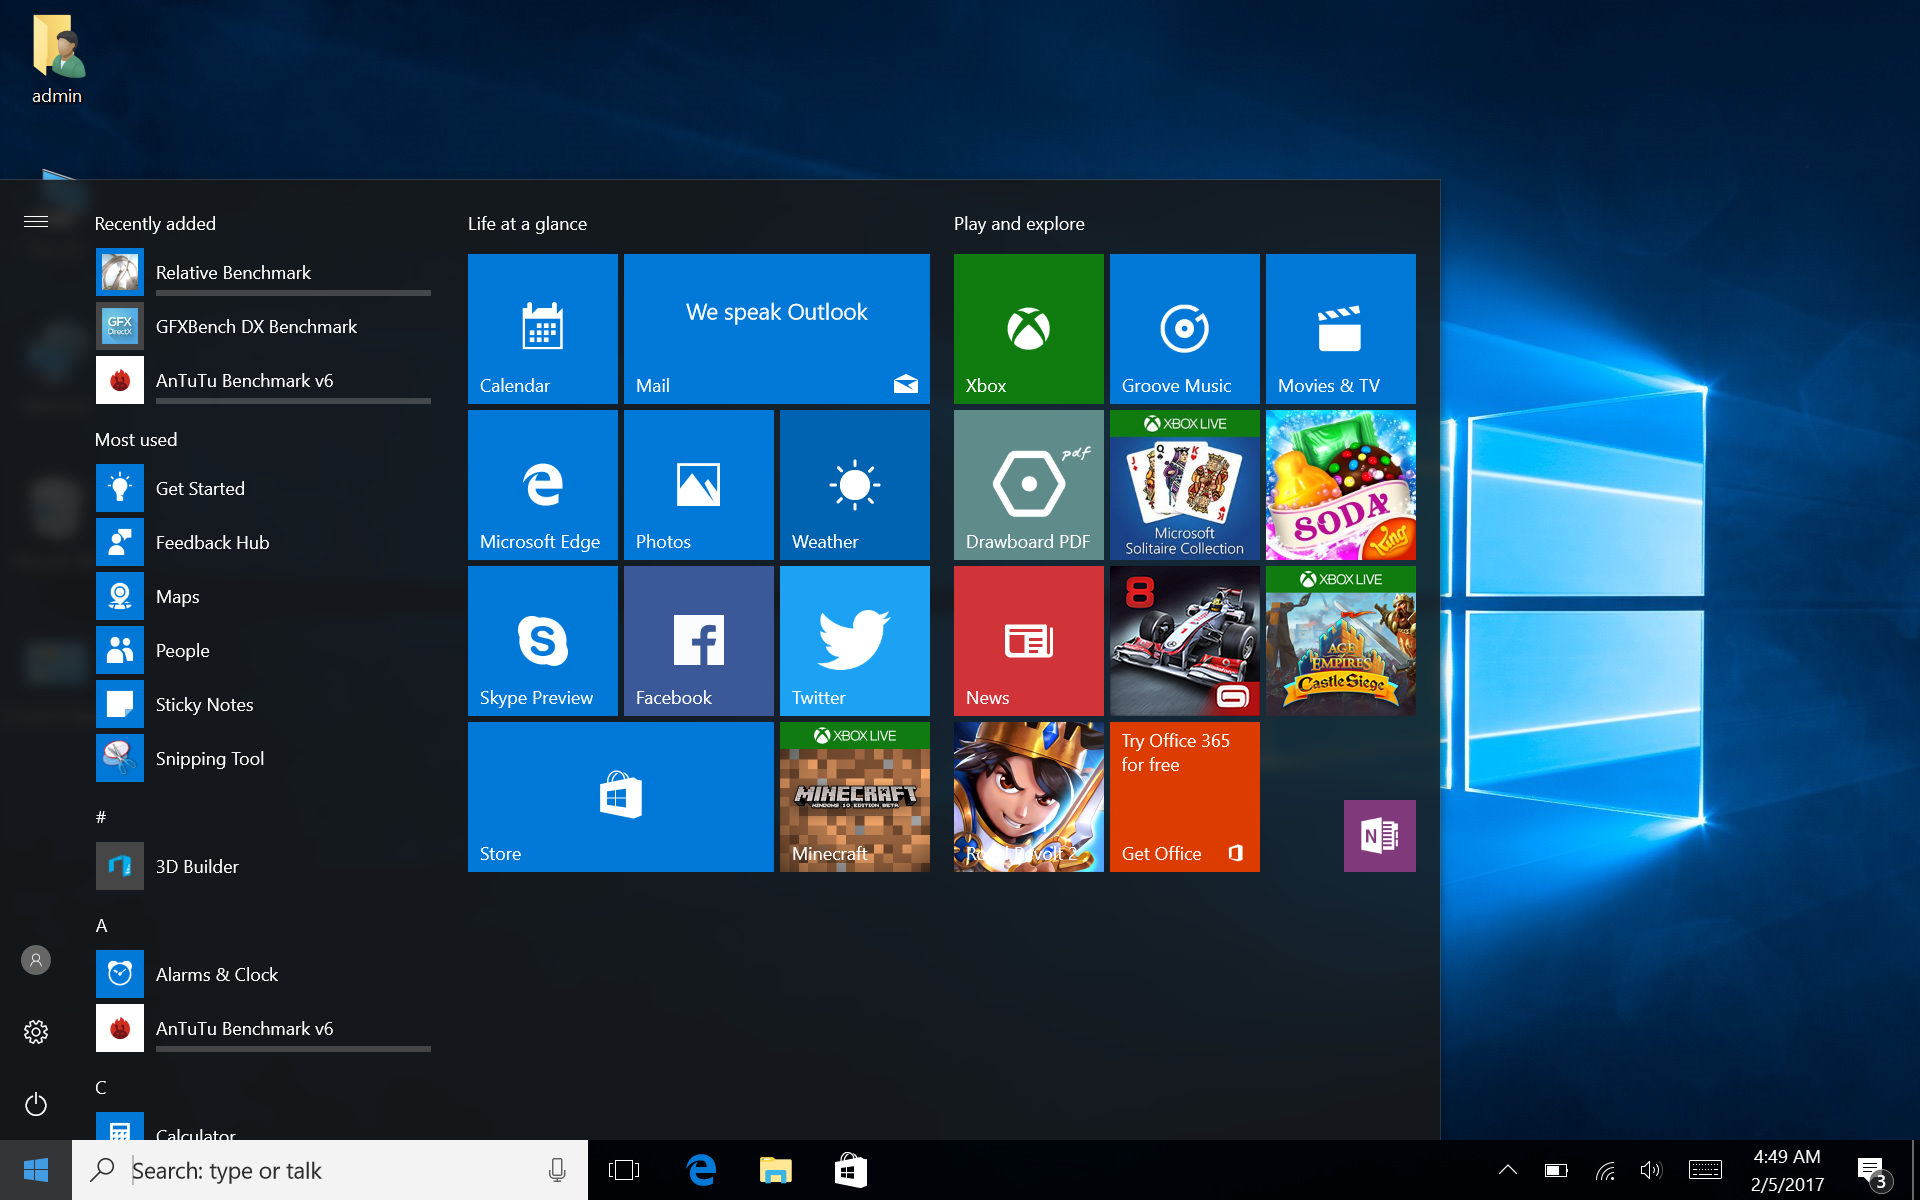Click the Cortana search box
The image size is (1920, 1200).
330,1170
